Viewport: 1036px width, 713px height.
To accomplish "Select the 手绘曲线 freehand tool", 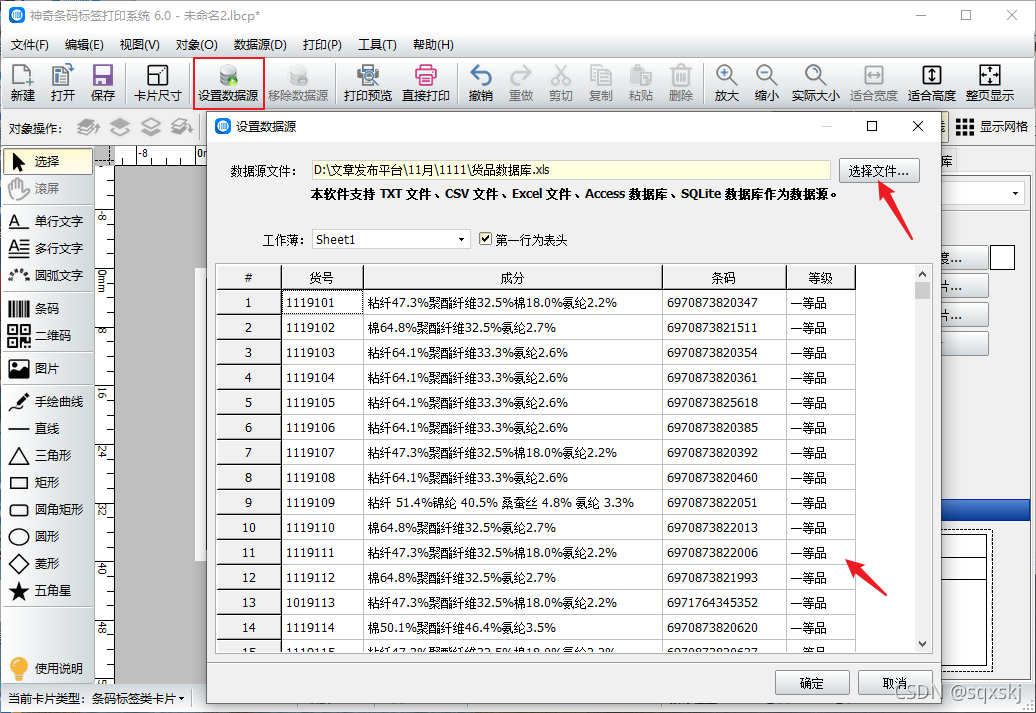I will coord(46,402).
